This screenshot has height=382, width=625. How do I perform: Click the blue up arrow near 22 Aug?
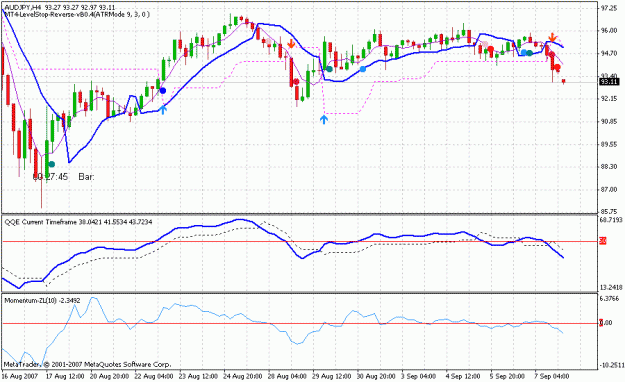(163, 109)
